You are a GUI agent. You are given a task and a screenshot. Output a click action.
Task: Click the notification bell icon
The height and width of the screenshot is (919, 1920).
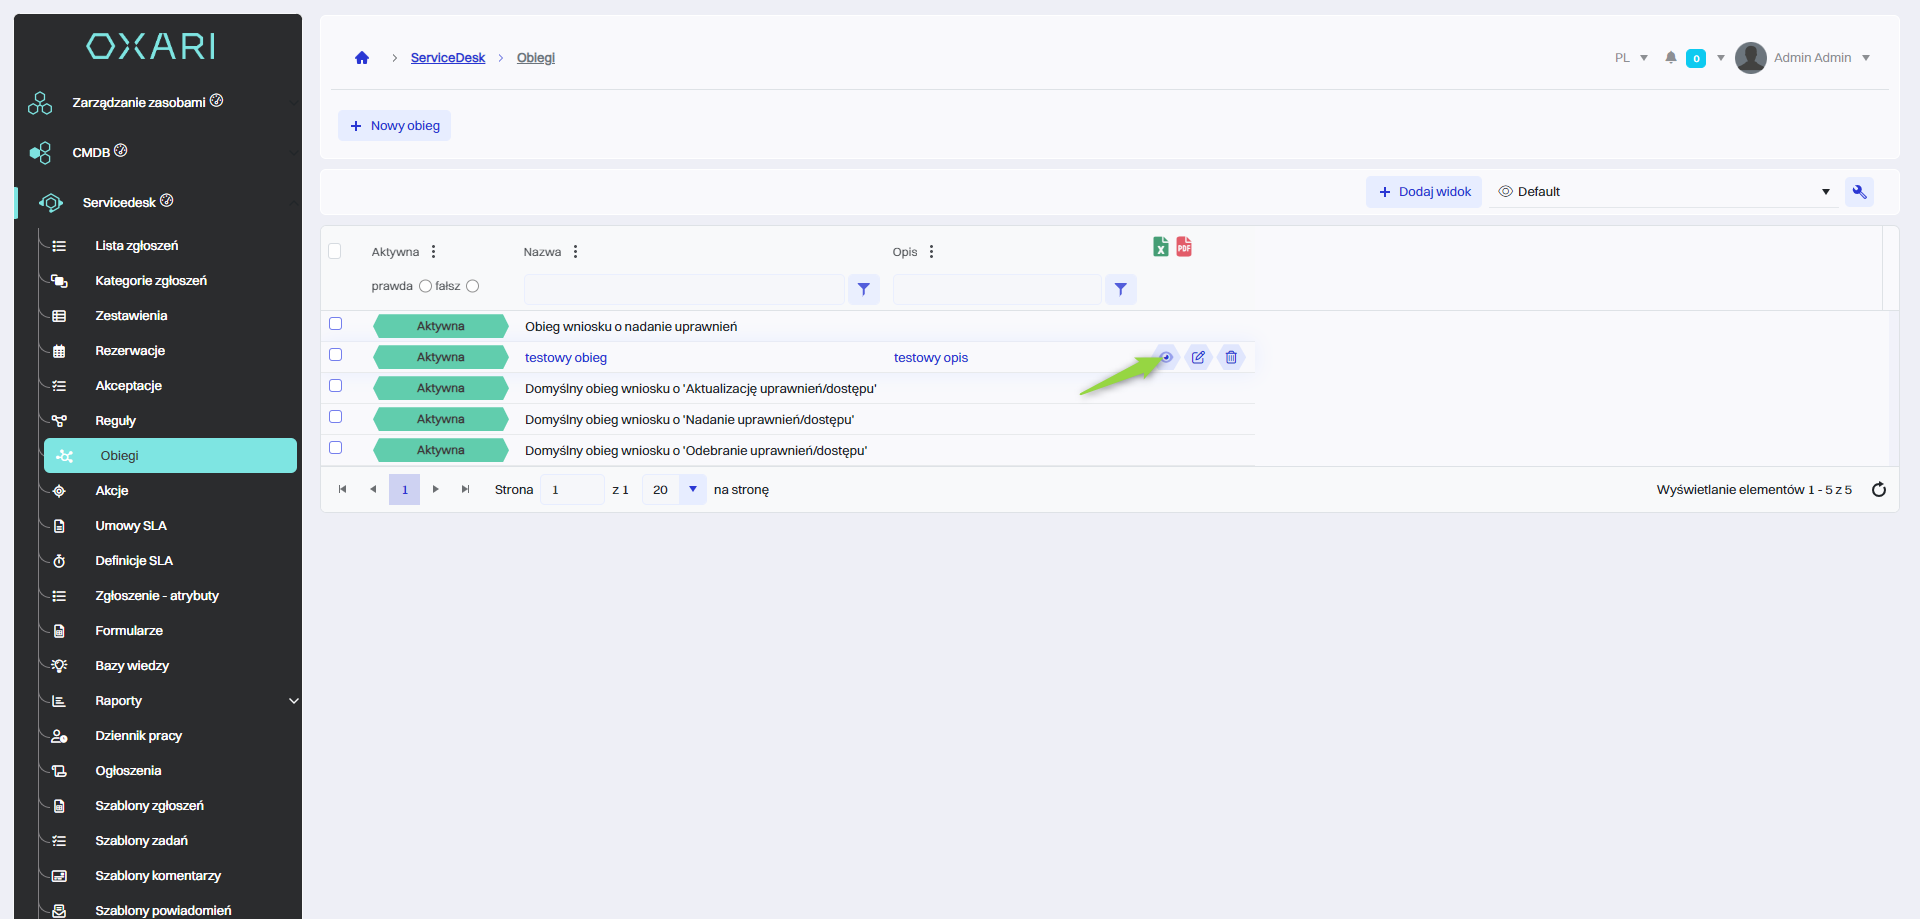point(1670,58)
